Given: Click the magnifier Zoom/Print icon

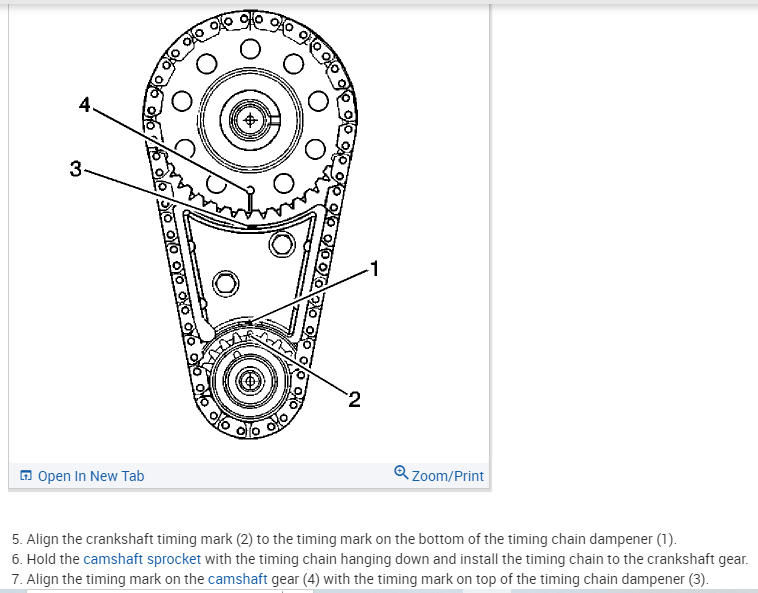Looking at the screenshot, I should point(401,472).
